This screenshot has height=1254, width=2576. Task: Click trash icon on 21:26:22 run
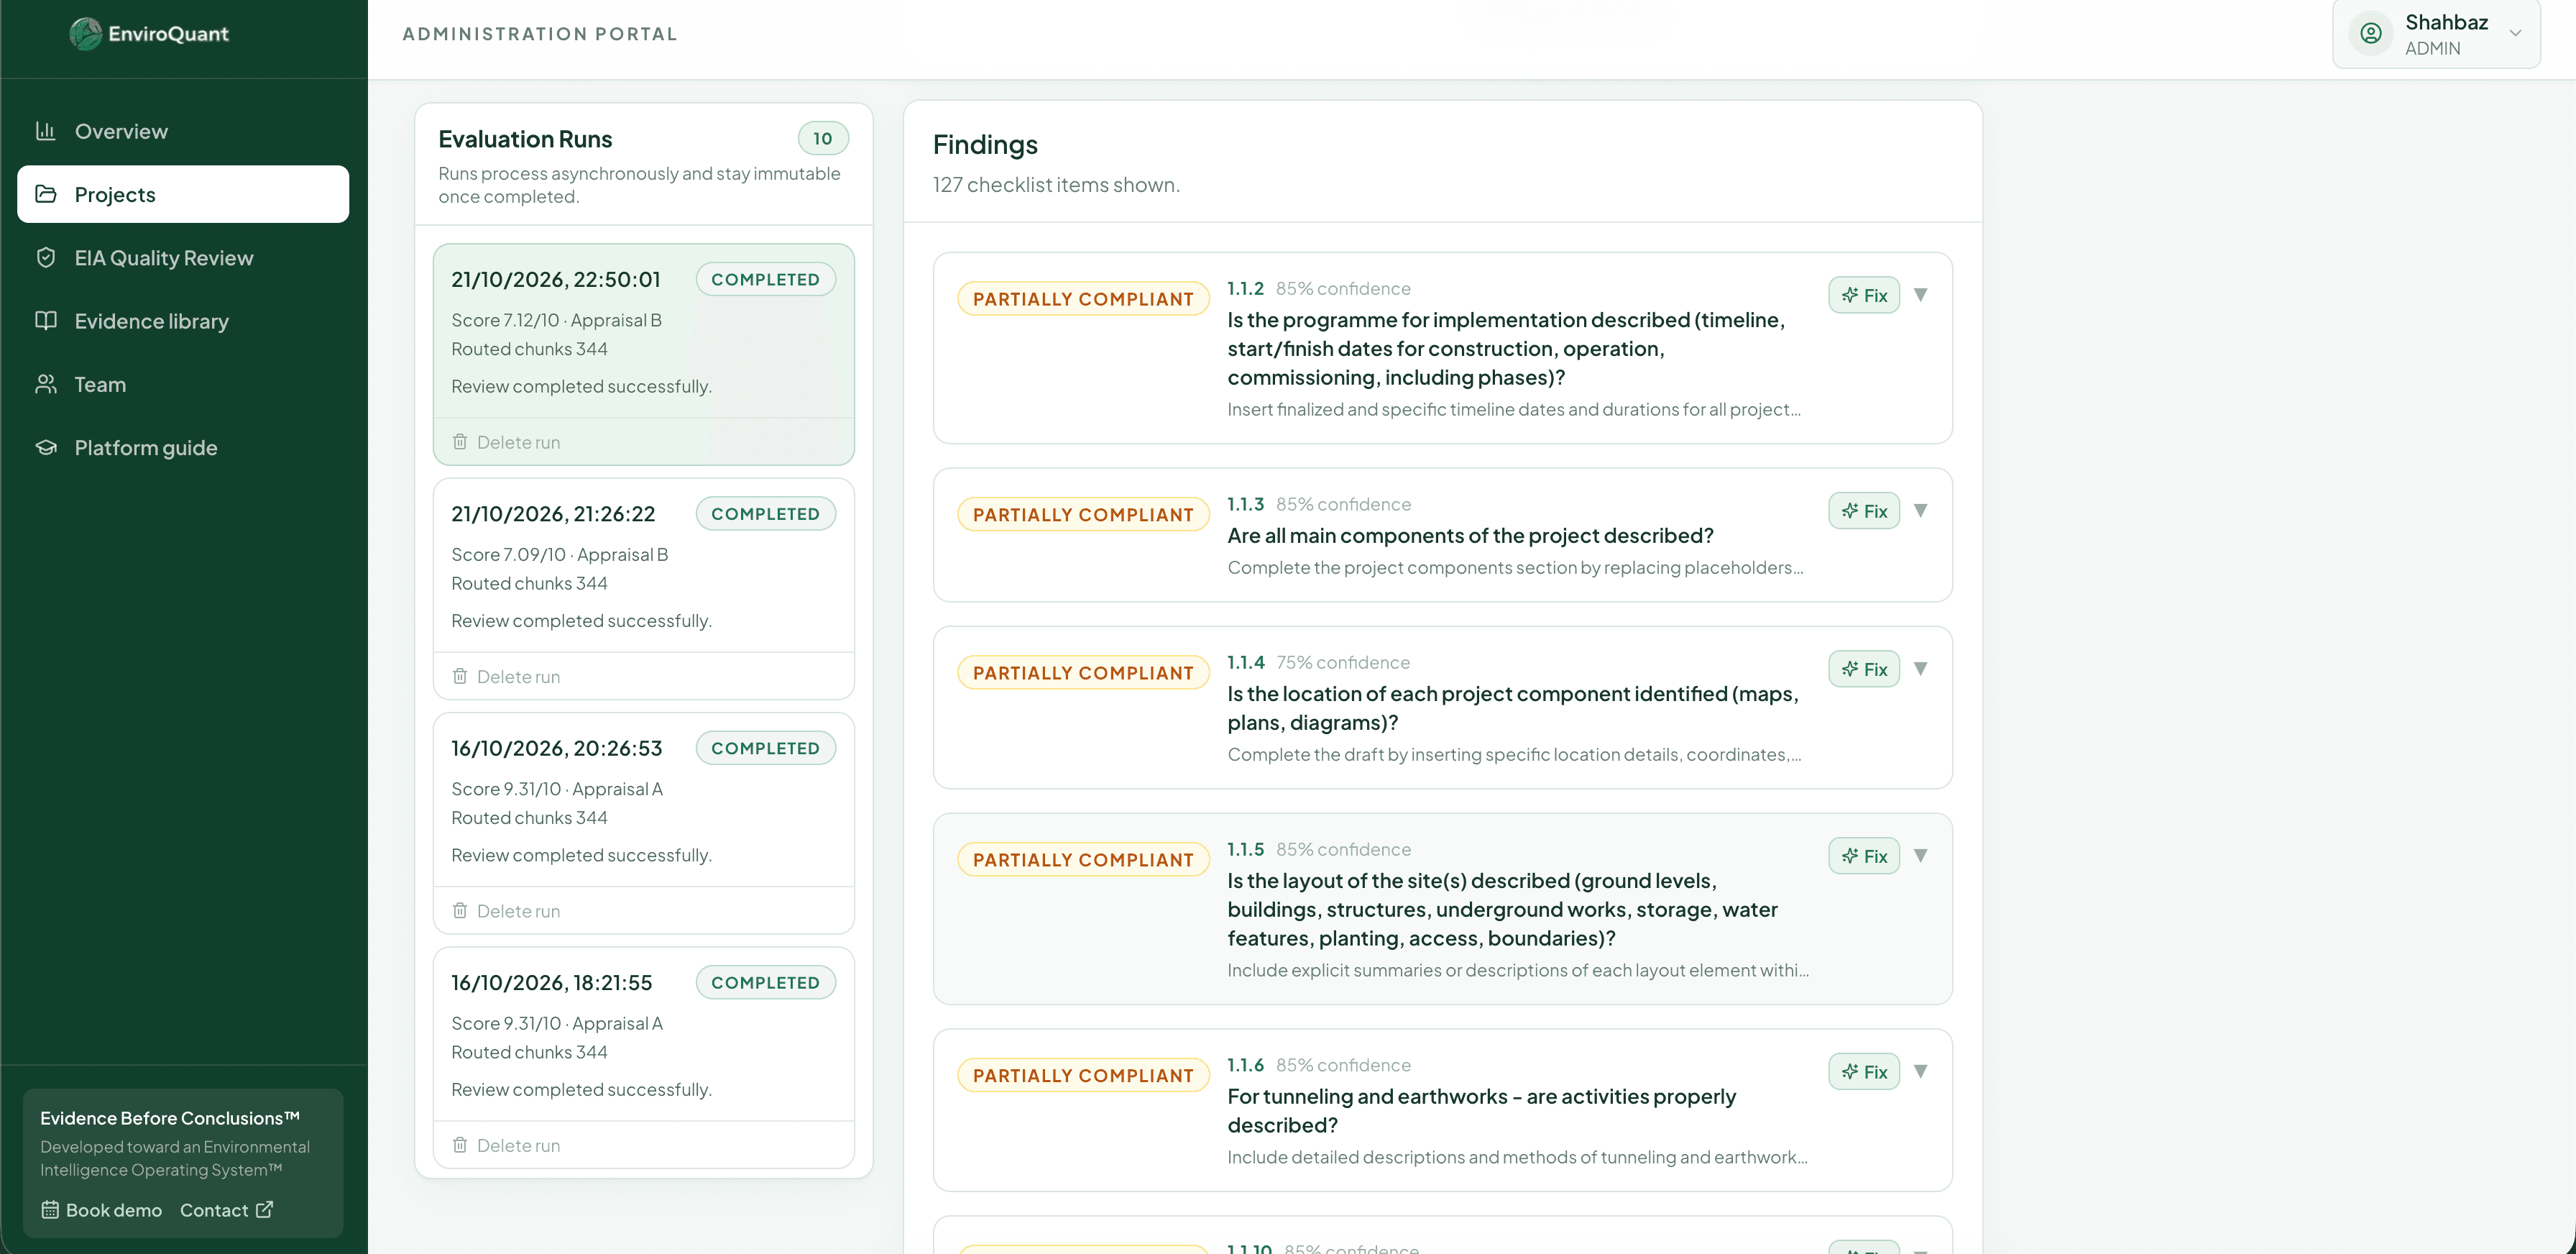point(460,676)
